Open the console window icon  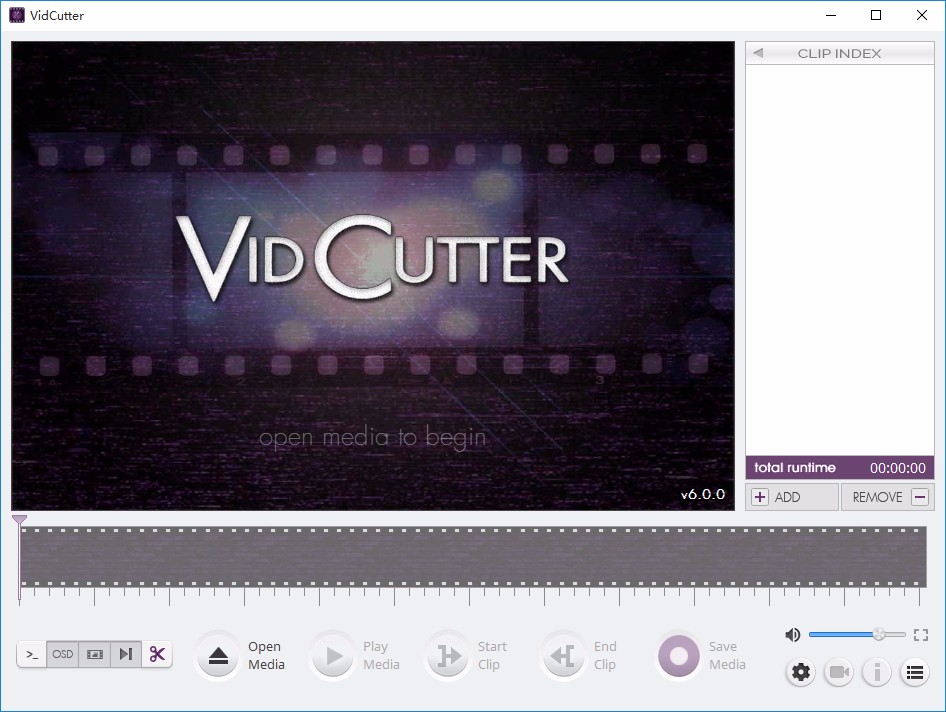[31, 654]
